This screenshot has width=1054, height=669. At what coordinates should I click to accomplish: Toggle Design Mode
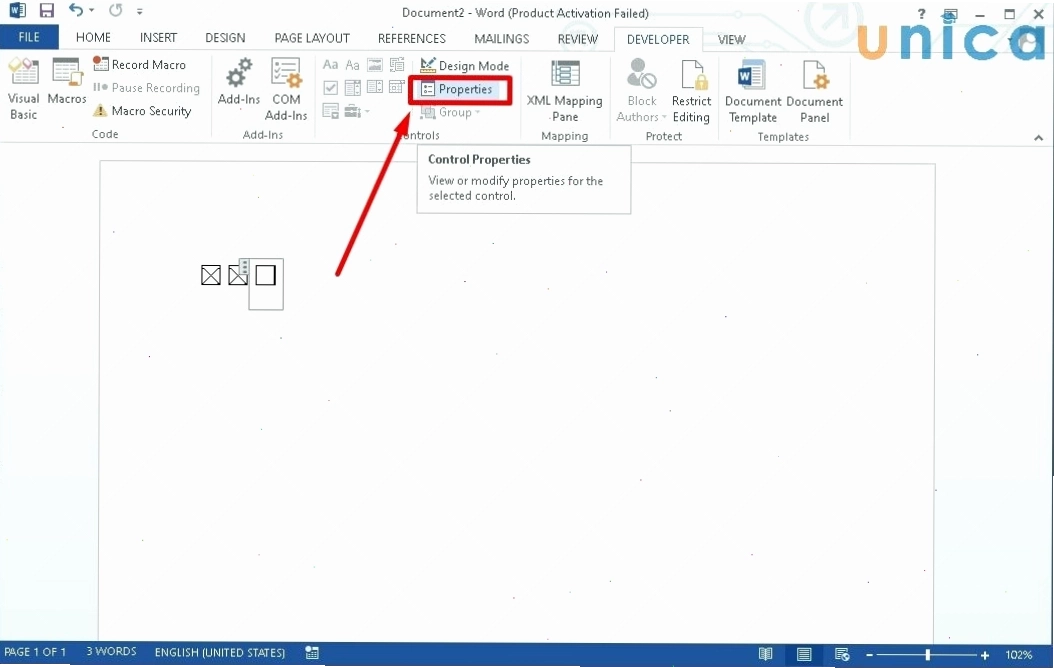(x=464, y=65)
